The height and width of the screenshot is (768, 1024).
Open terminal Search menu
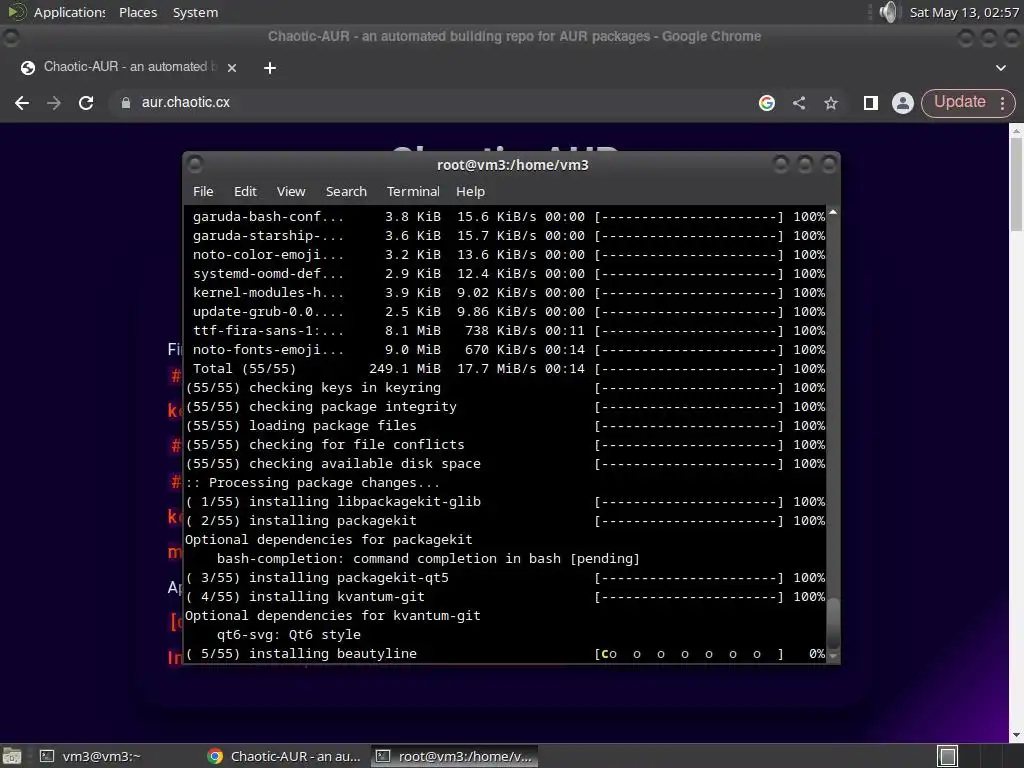point(346,191)
